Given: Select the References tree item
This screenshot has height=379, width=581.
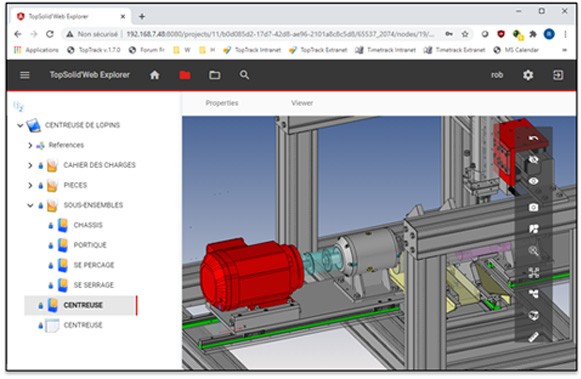Looking at the screenshot, I should pyautogui.click(x=66, y=145).
